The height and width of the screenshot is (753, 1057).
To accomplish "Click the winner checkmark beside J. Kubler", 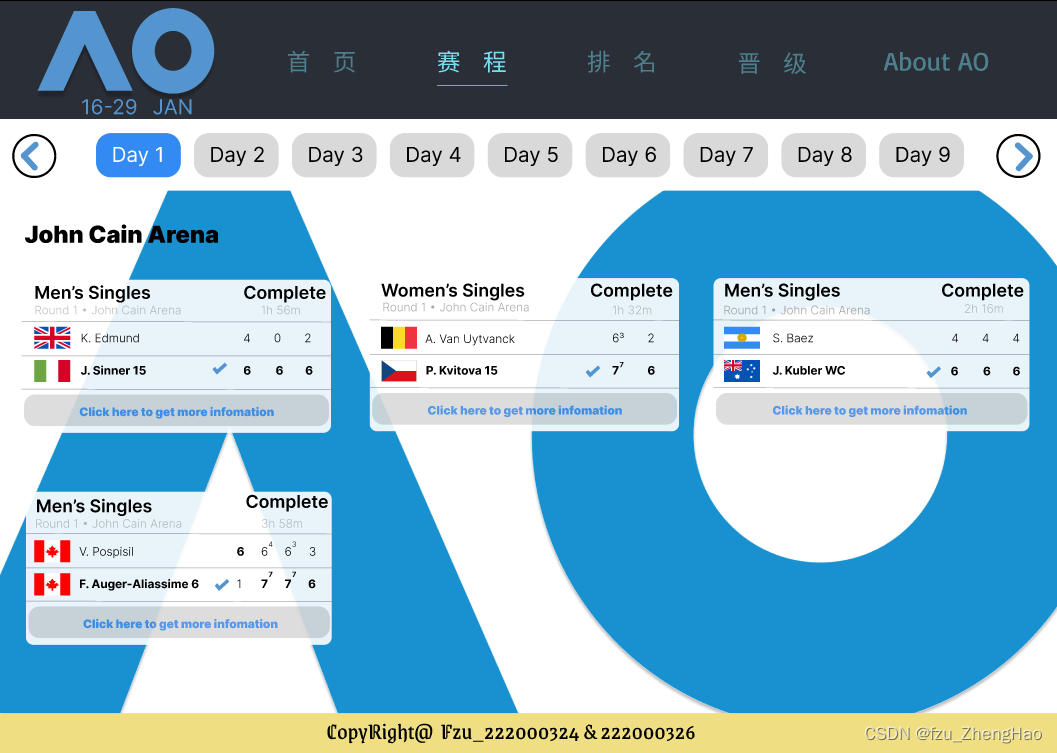I will pyautogui.click(x=934, y=371).
